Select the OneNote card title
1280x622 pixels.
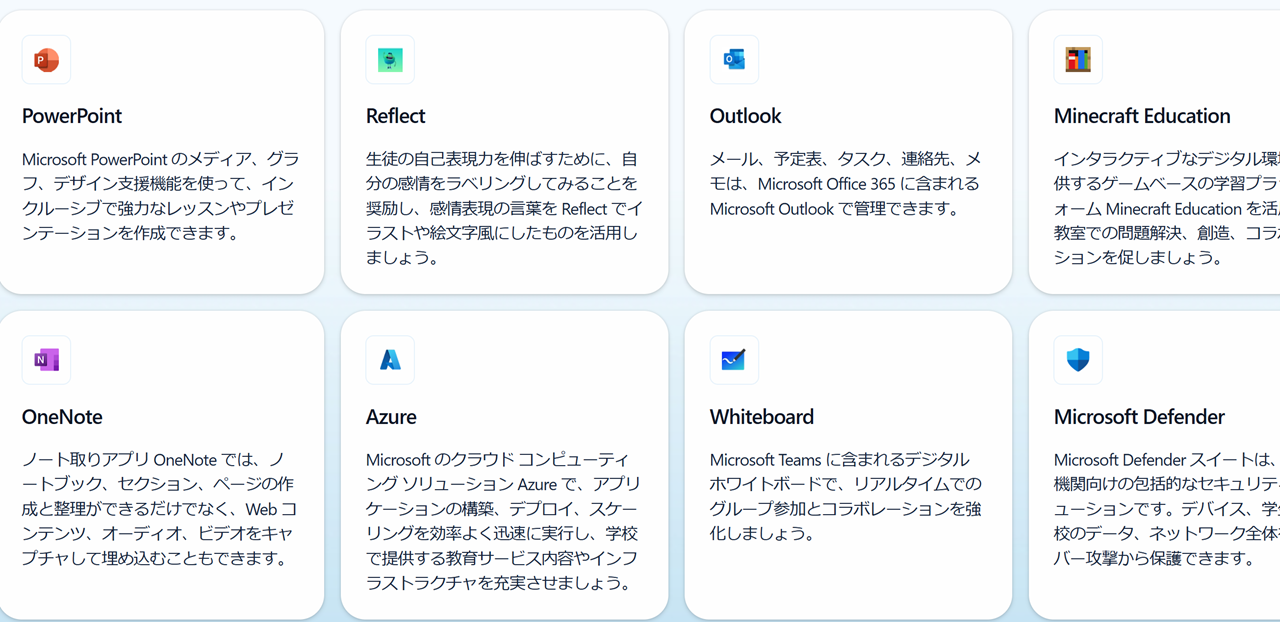pyautogui.click(x=62, y=417)
